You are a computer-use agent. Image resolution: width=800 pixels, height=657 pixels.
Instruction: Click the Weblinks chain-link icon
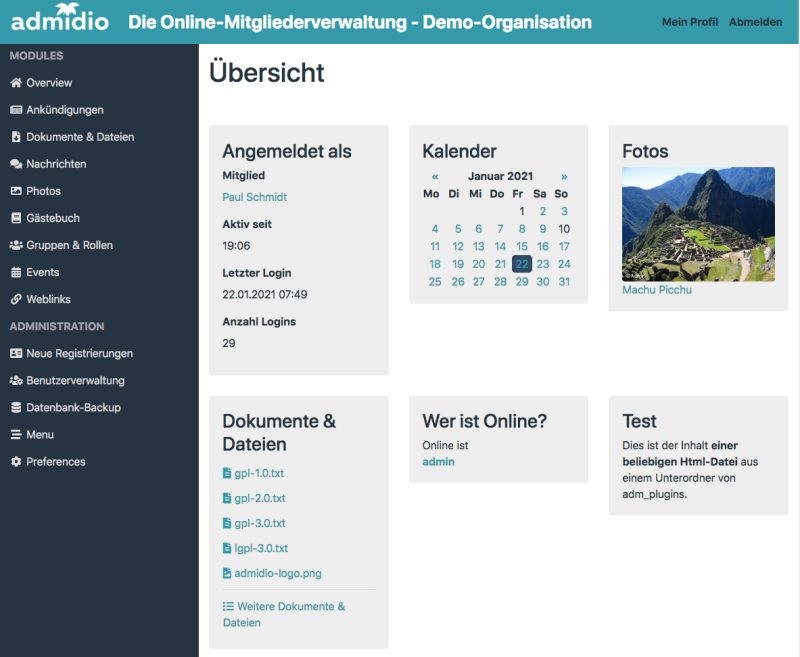tap(14, 299)
